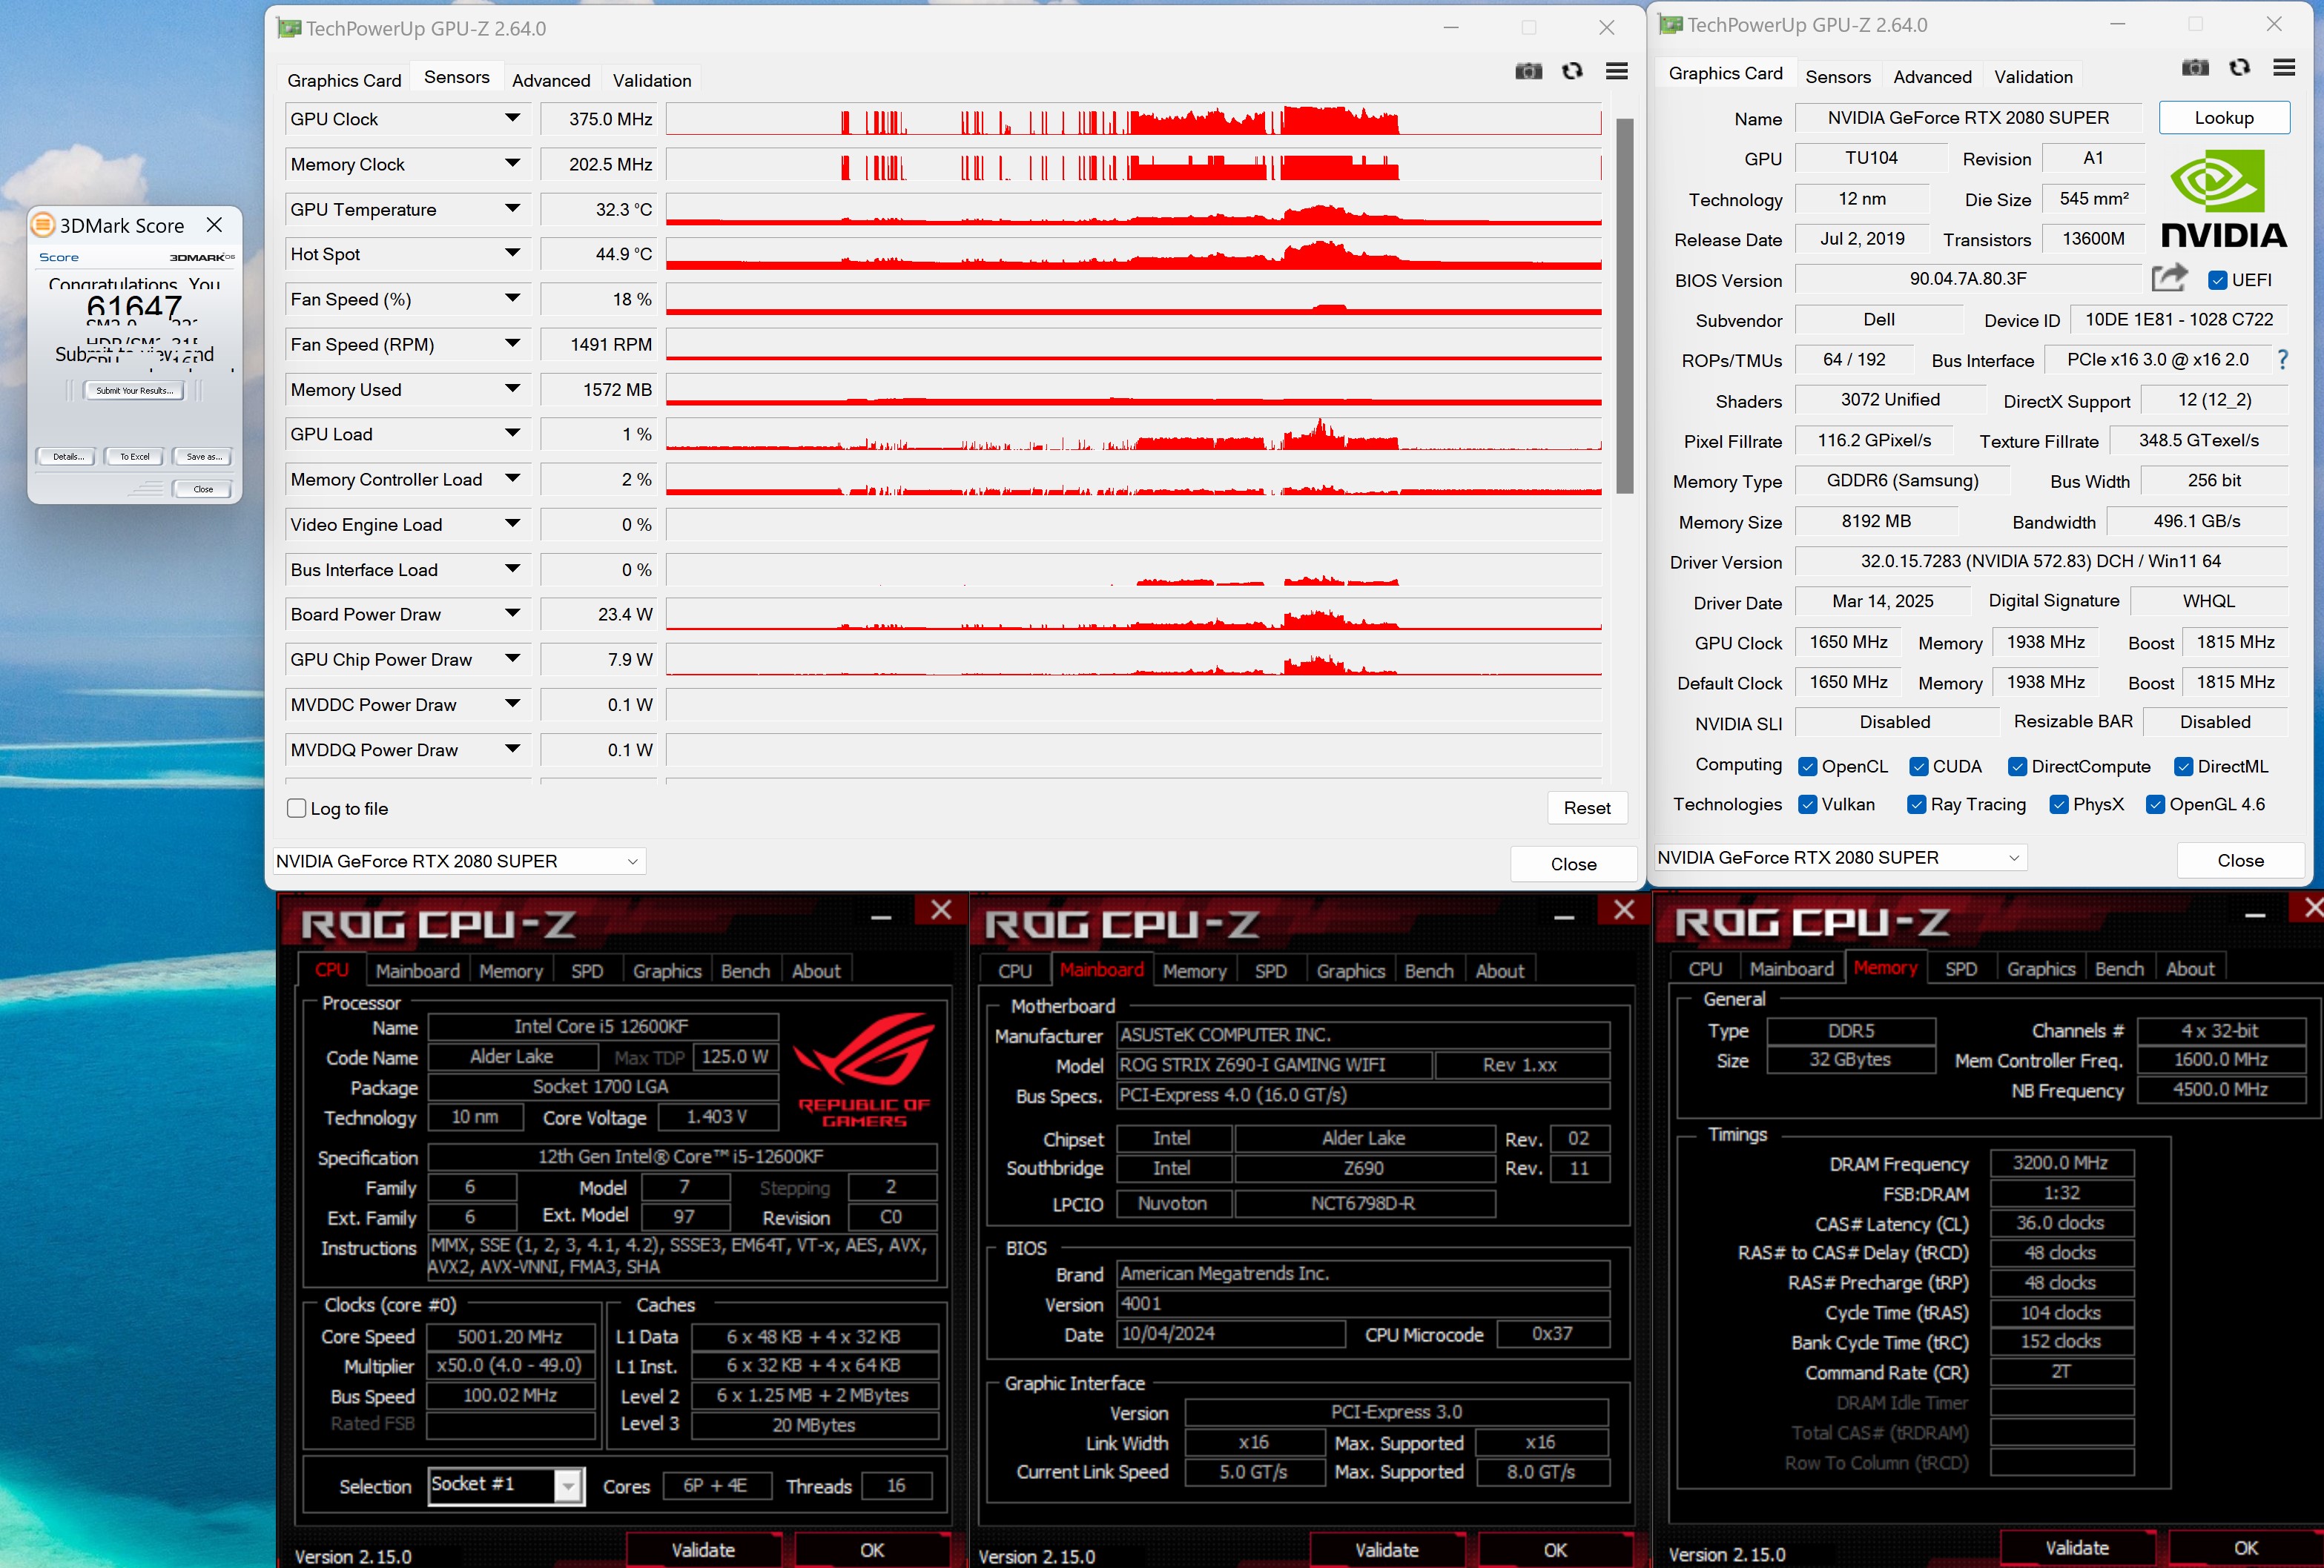Minimize the right ROG CPU-Z Memory window
The height and width of the screenshot is (1568, 2324).
click(x=2255, y=916)
